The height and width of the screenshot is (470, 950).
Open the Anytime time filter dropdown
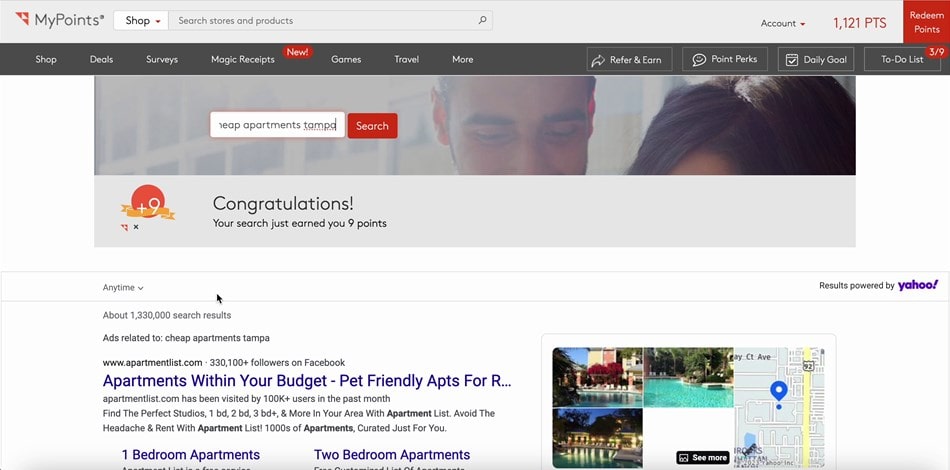[123, 288]
